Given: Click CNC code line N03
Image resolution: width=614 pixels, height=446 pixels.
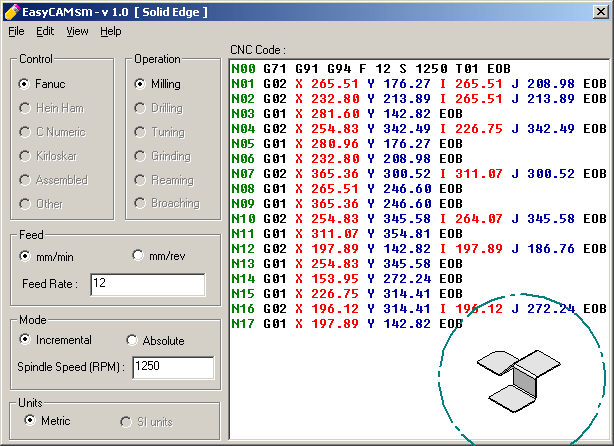Looking at the screenshot, I should [x=347, y=114].
